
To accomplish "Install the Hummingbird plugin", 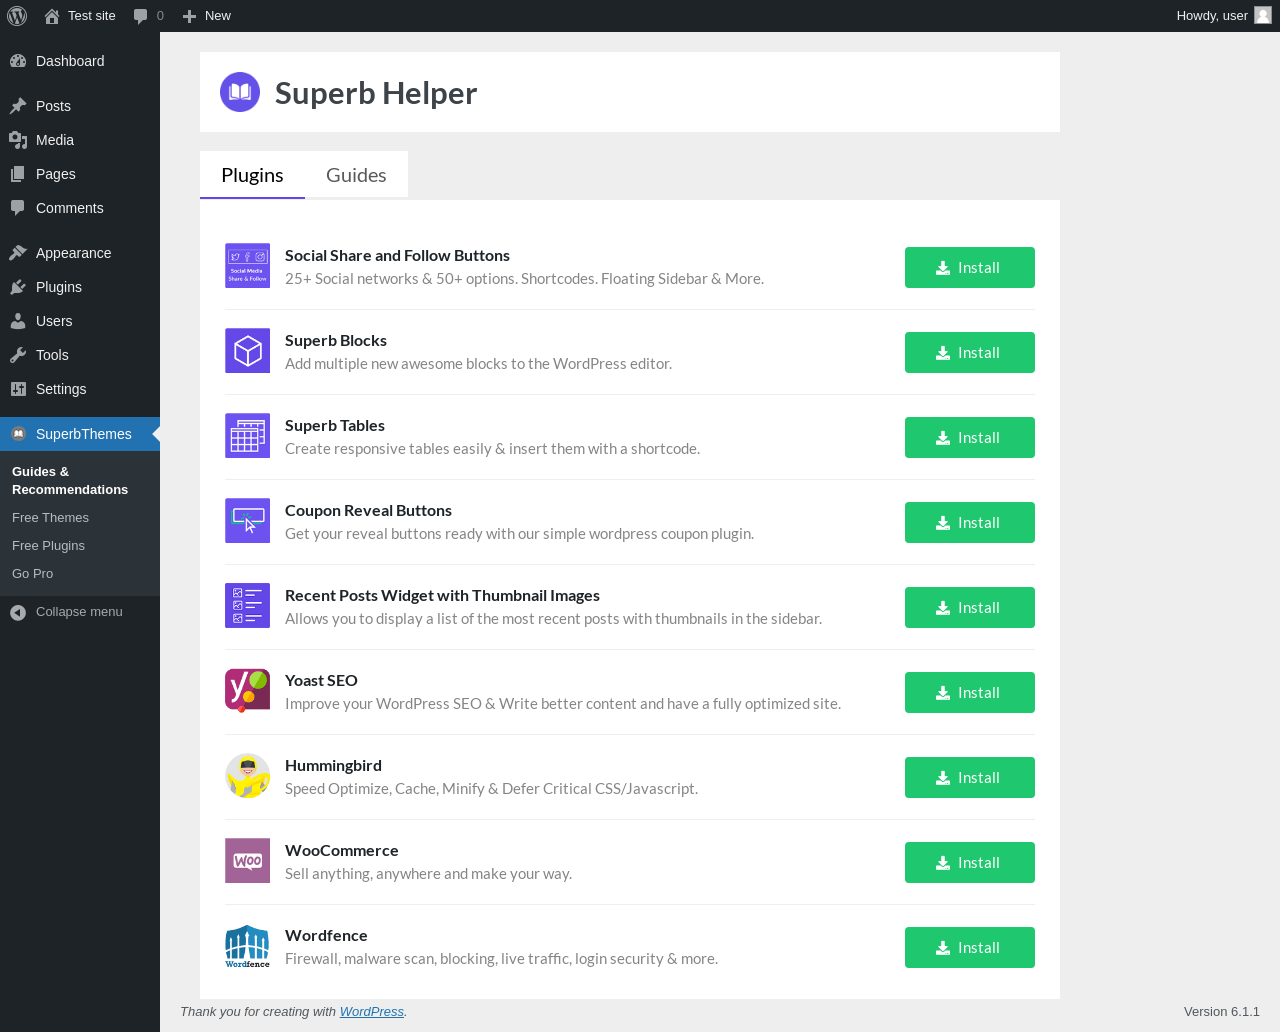I will [x=970, y=778].
